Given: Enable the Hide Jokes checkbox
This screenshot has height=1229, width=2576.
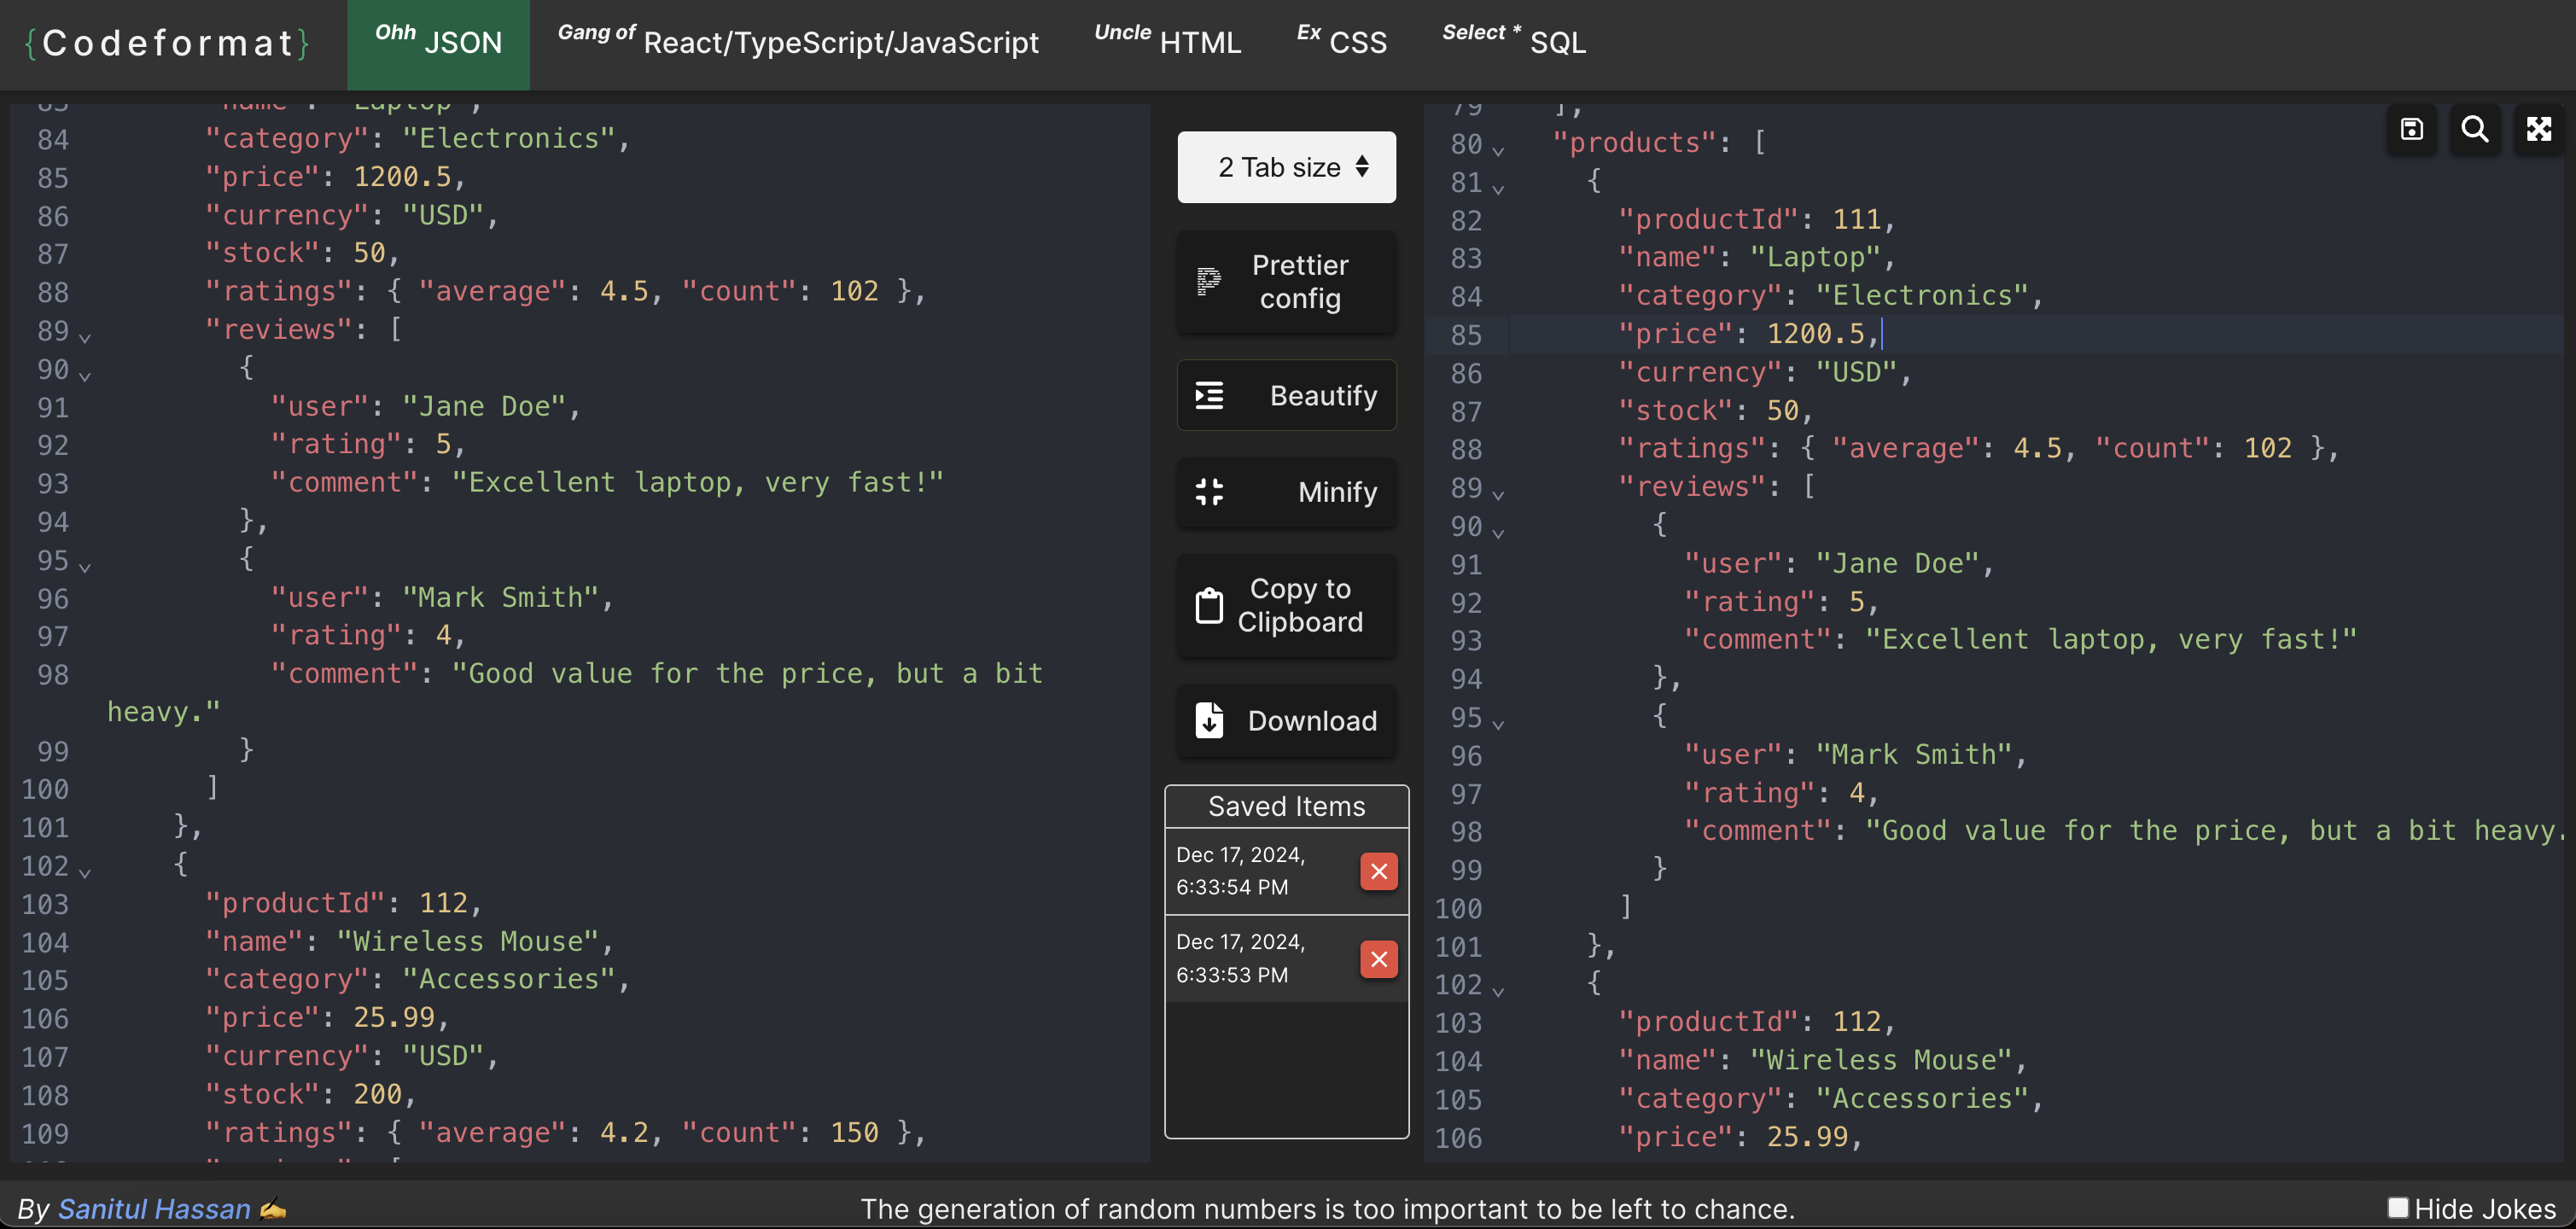Looking at the screenshot, I should [2398, 1208].
